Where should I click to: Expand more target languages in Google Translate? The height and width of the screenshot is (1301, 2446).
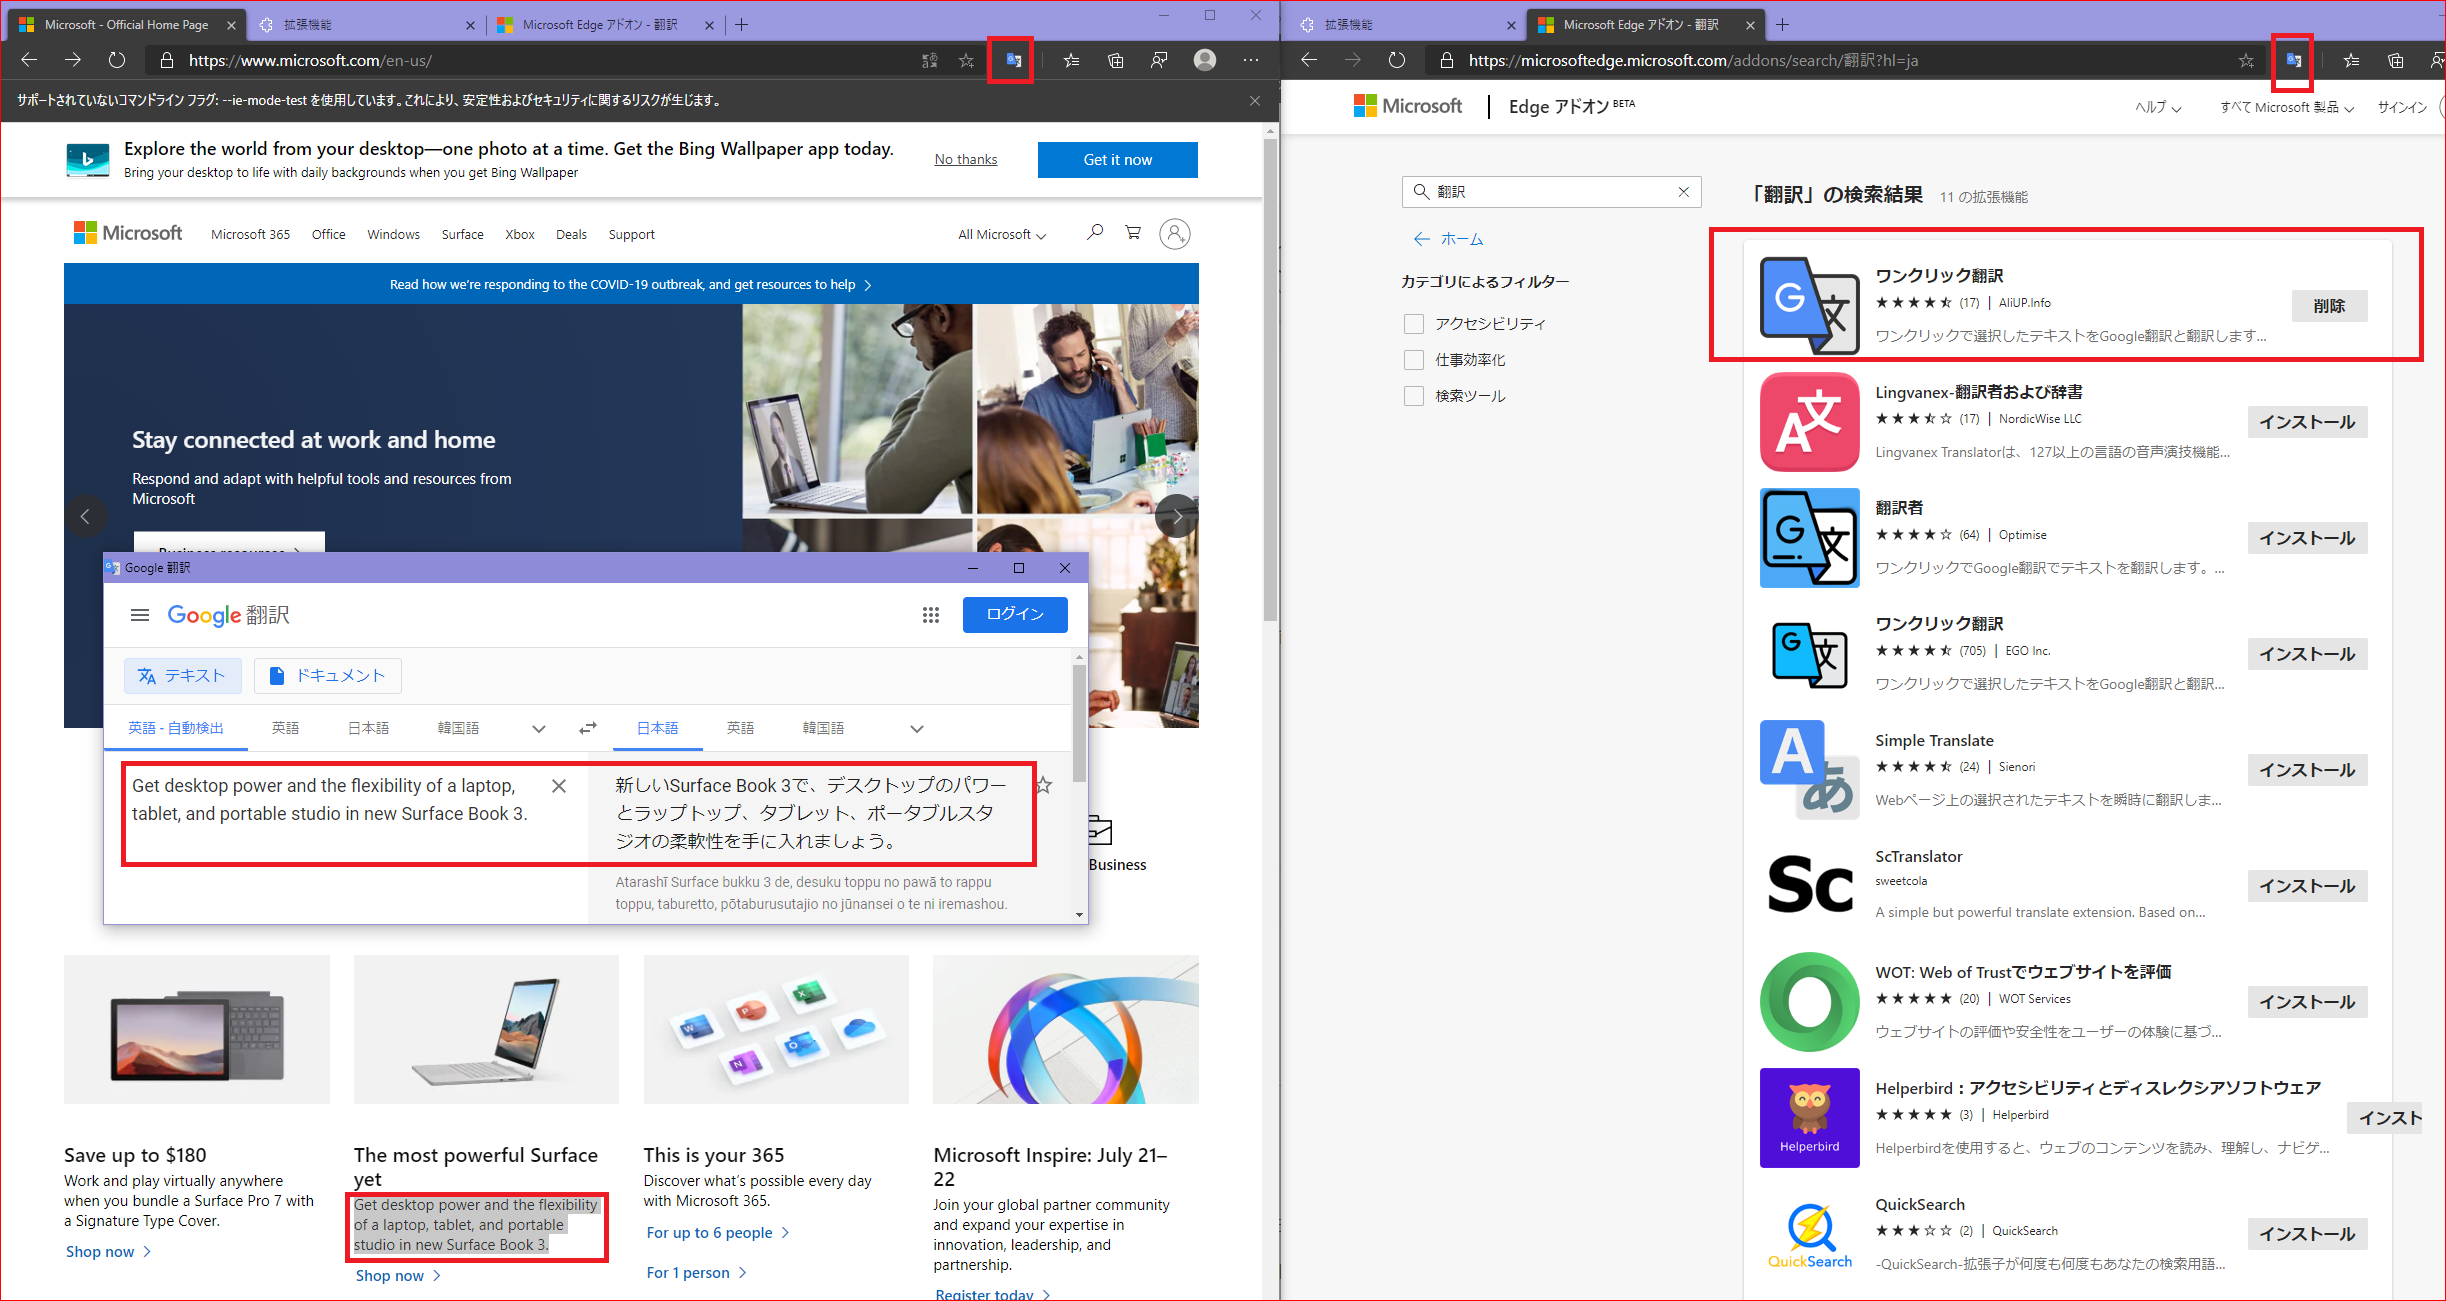pos(917,729)
